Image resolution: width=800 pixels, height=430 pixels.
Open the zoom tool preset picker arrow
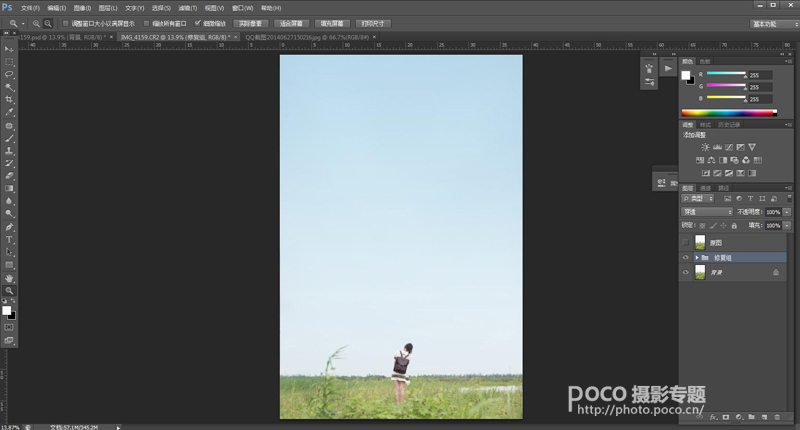(23, 23)
